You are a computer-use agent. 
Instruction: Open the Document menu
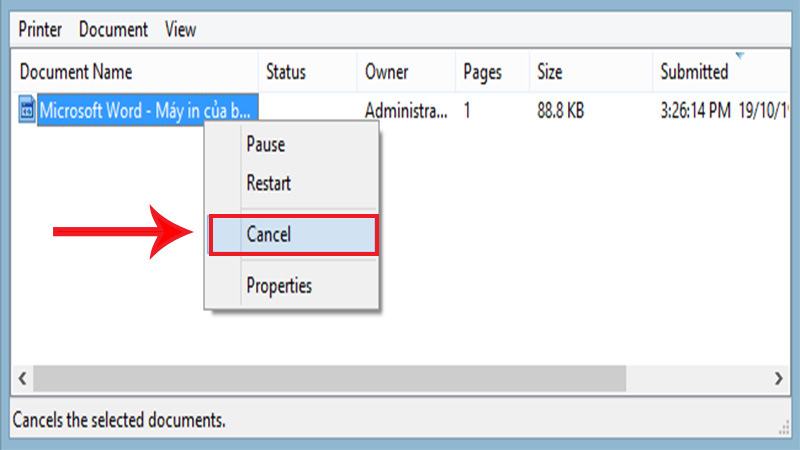click(x=113, y=30)
